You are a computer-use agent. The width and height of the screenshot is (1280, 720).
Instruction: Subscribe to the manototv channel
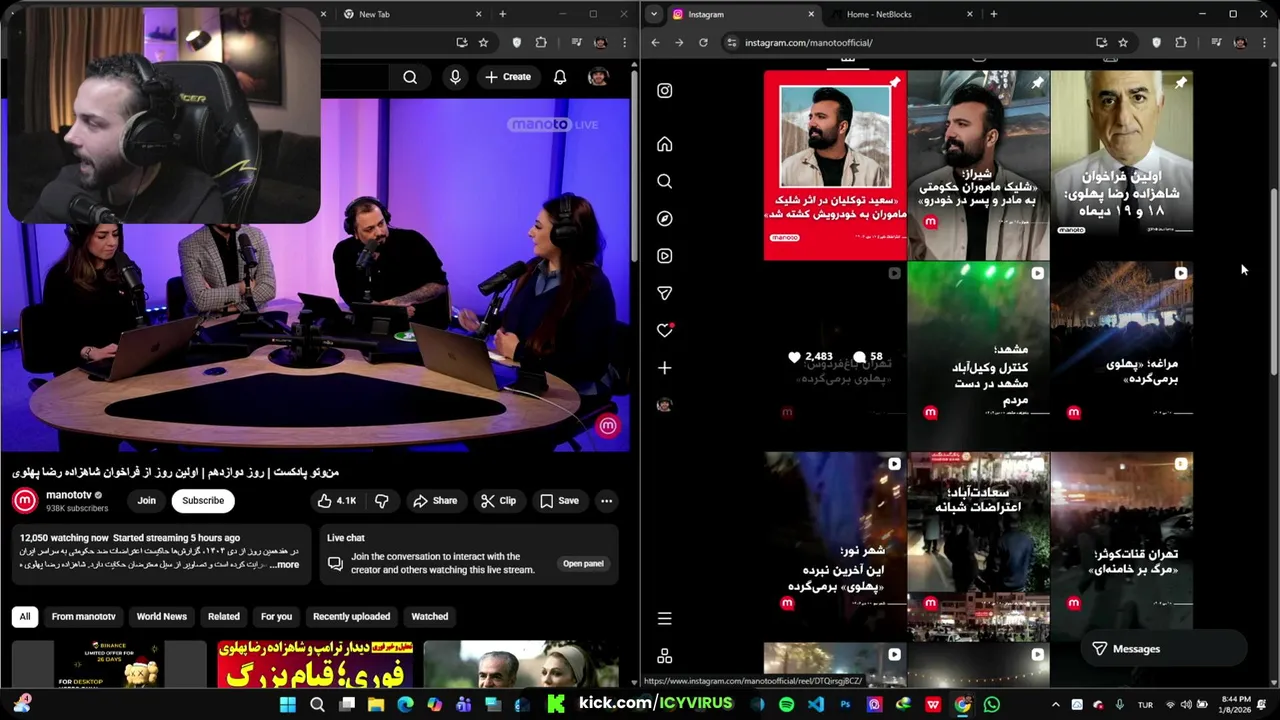point(203,501)
